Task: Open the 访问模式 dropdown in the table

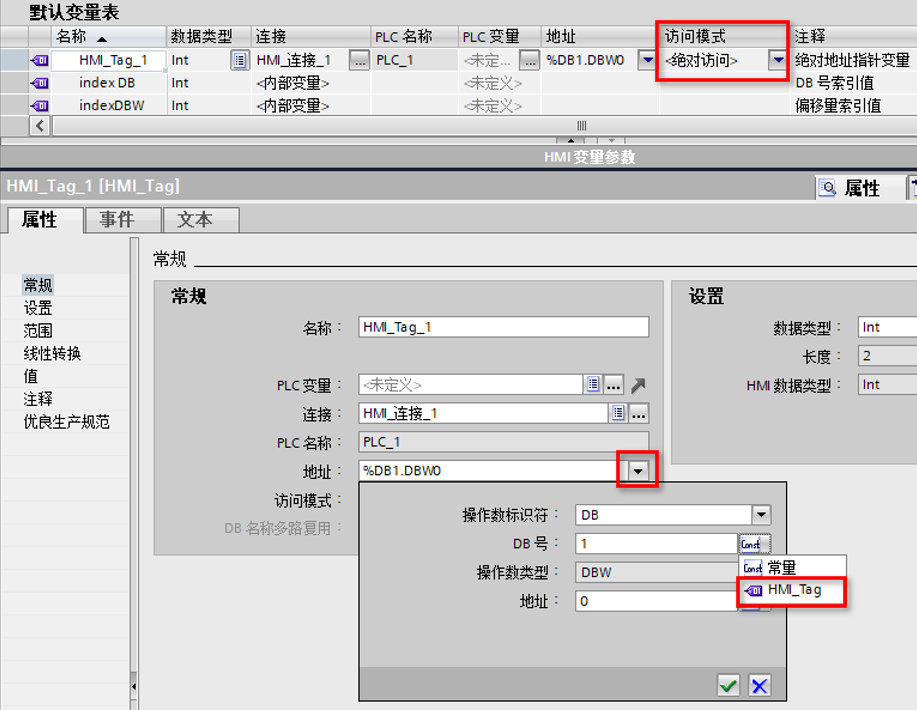Action: [777, 60]
